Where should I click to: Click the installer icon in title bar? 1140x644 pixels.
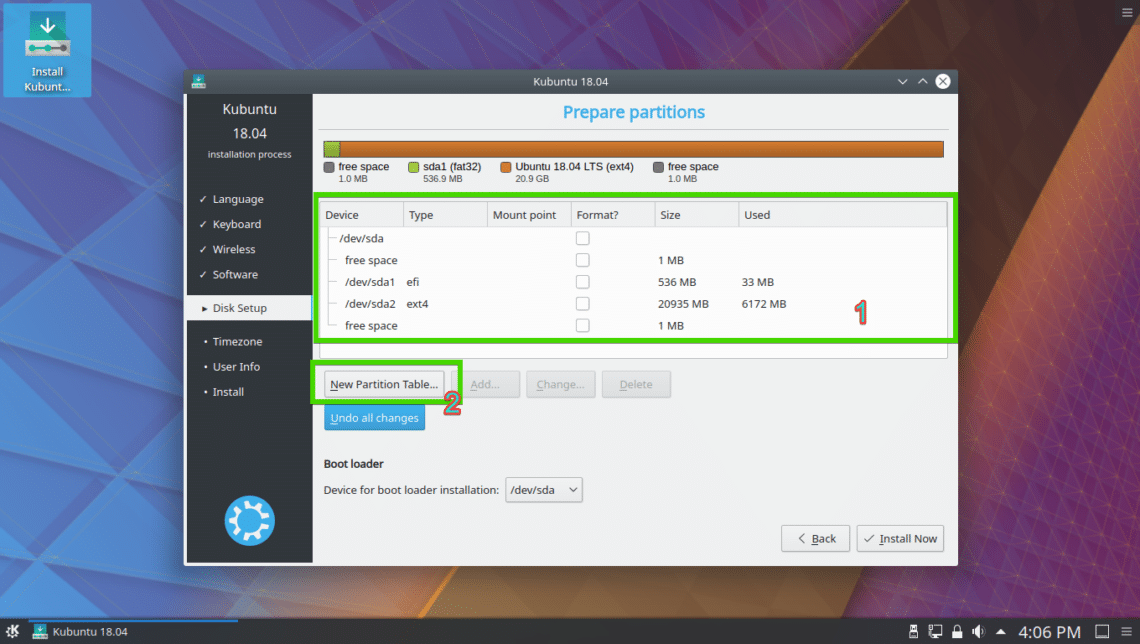click(x=198, y=81)
